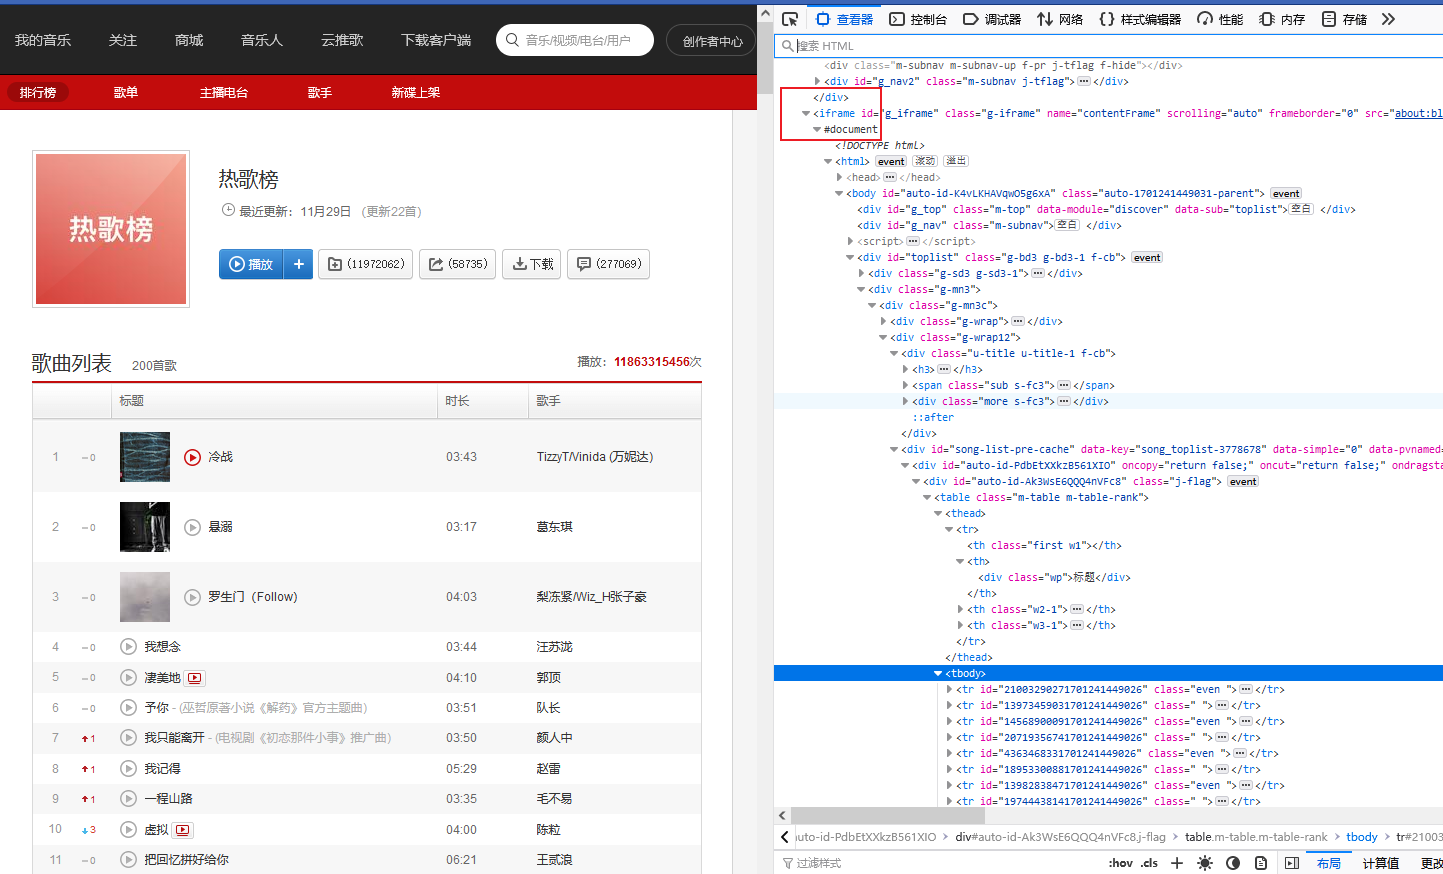Collapse the #document node
Image resolution: width=1443 pixels, height=874 pixels.
pyautogui.click(x=817, y=129)
